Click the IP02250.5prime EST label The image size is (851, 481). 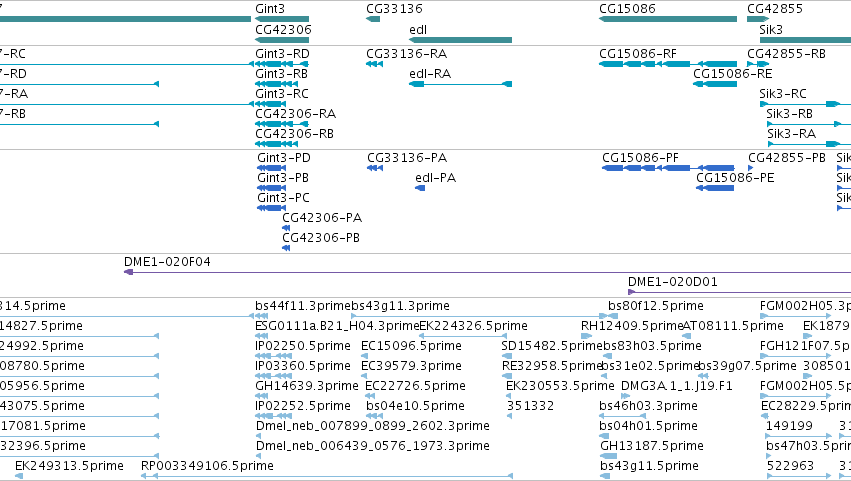tap(303, 346)
